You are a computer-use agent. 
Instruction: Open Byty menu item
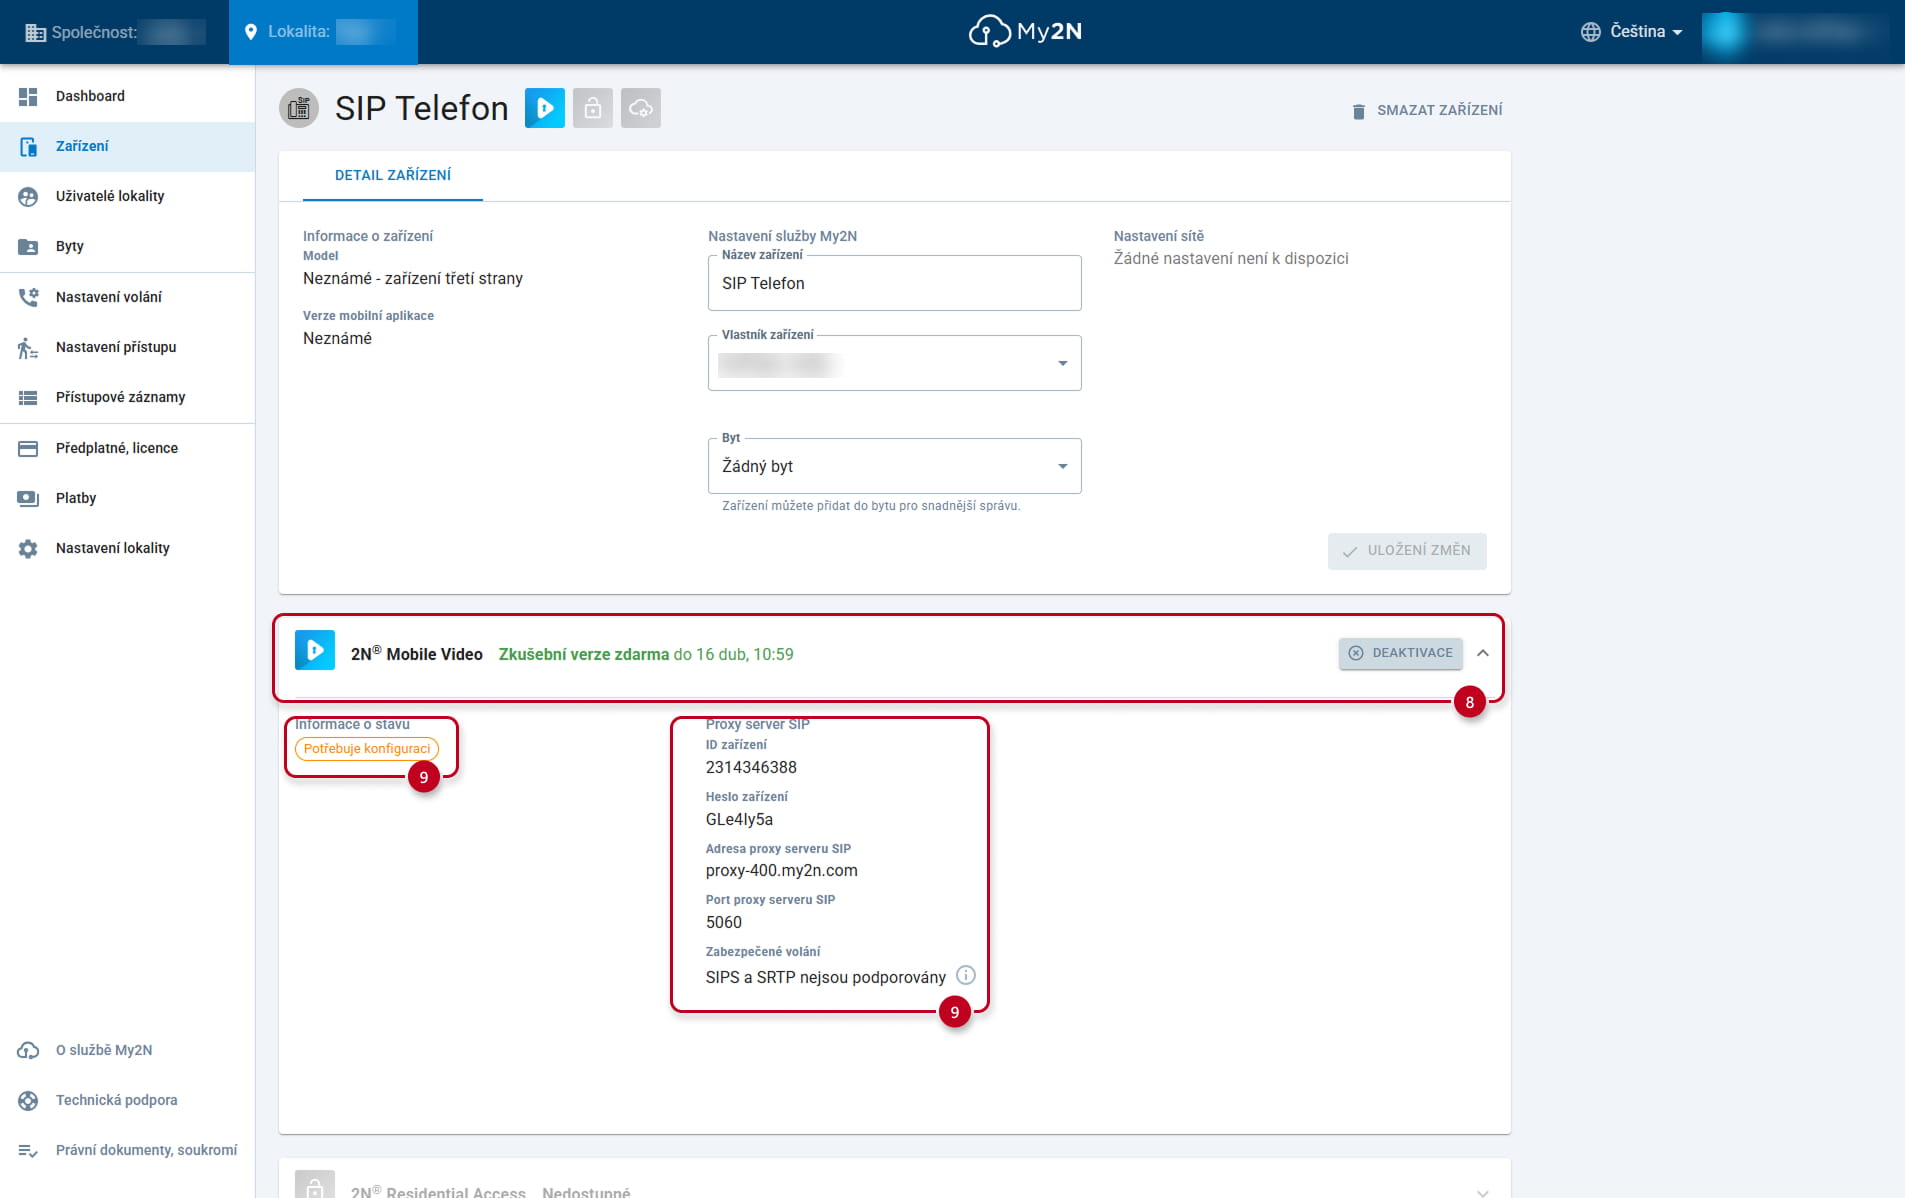[127, 246]
